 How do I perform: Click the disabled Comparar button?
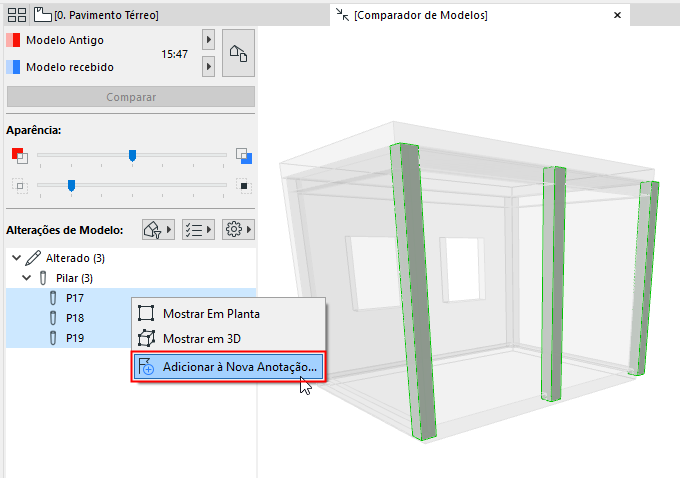pos(131,97)
